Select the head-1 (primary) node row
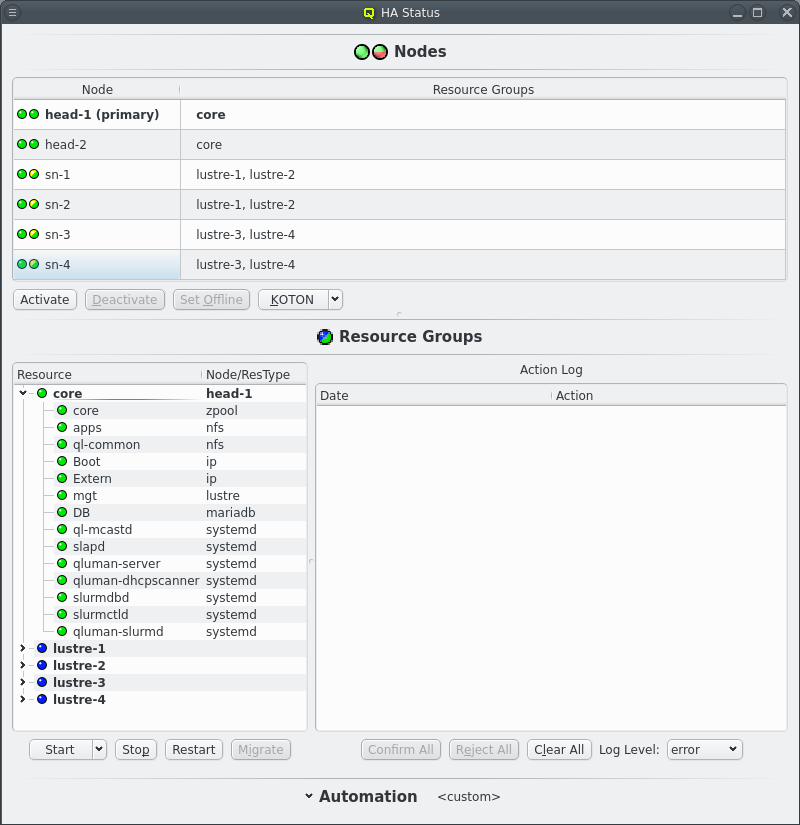Screen dimensions: 800x825 pos(399,114)
